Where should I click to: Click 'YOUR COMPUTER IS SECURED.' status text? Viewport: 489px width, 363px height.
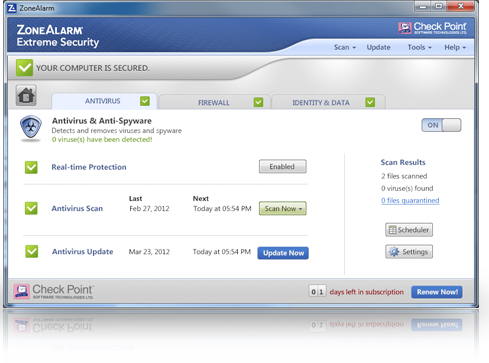coord(93,68)
